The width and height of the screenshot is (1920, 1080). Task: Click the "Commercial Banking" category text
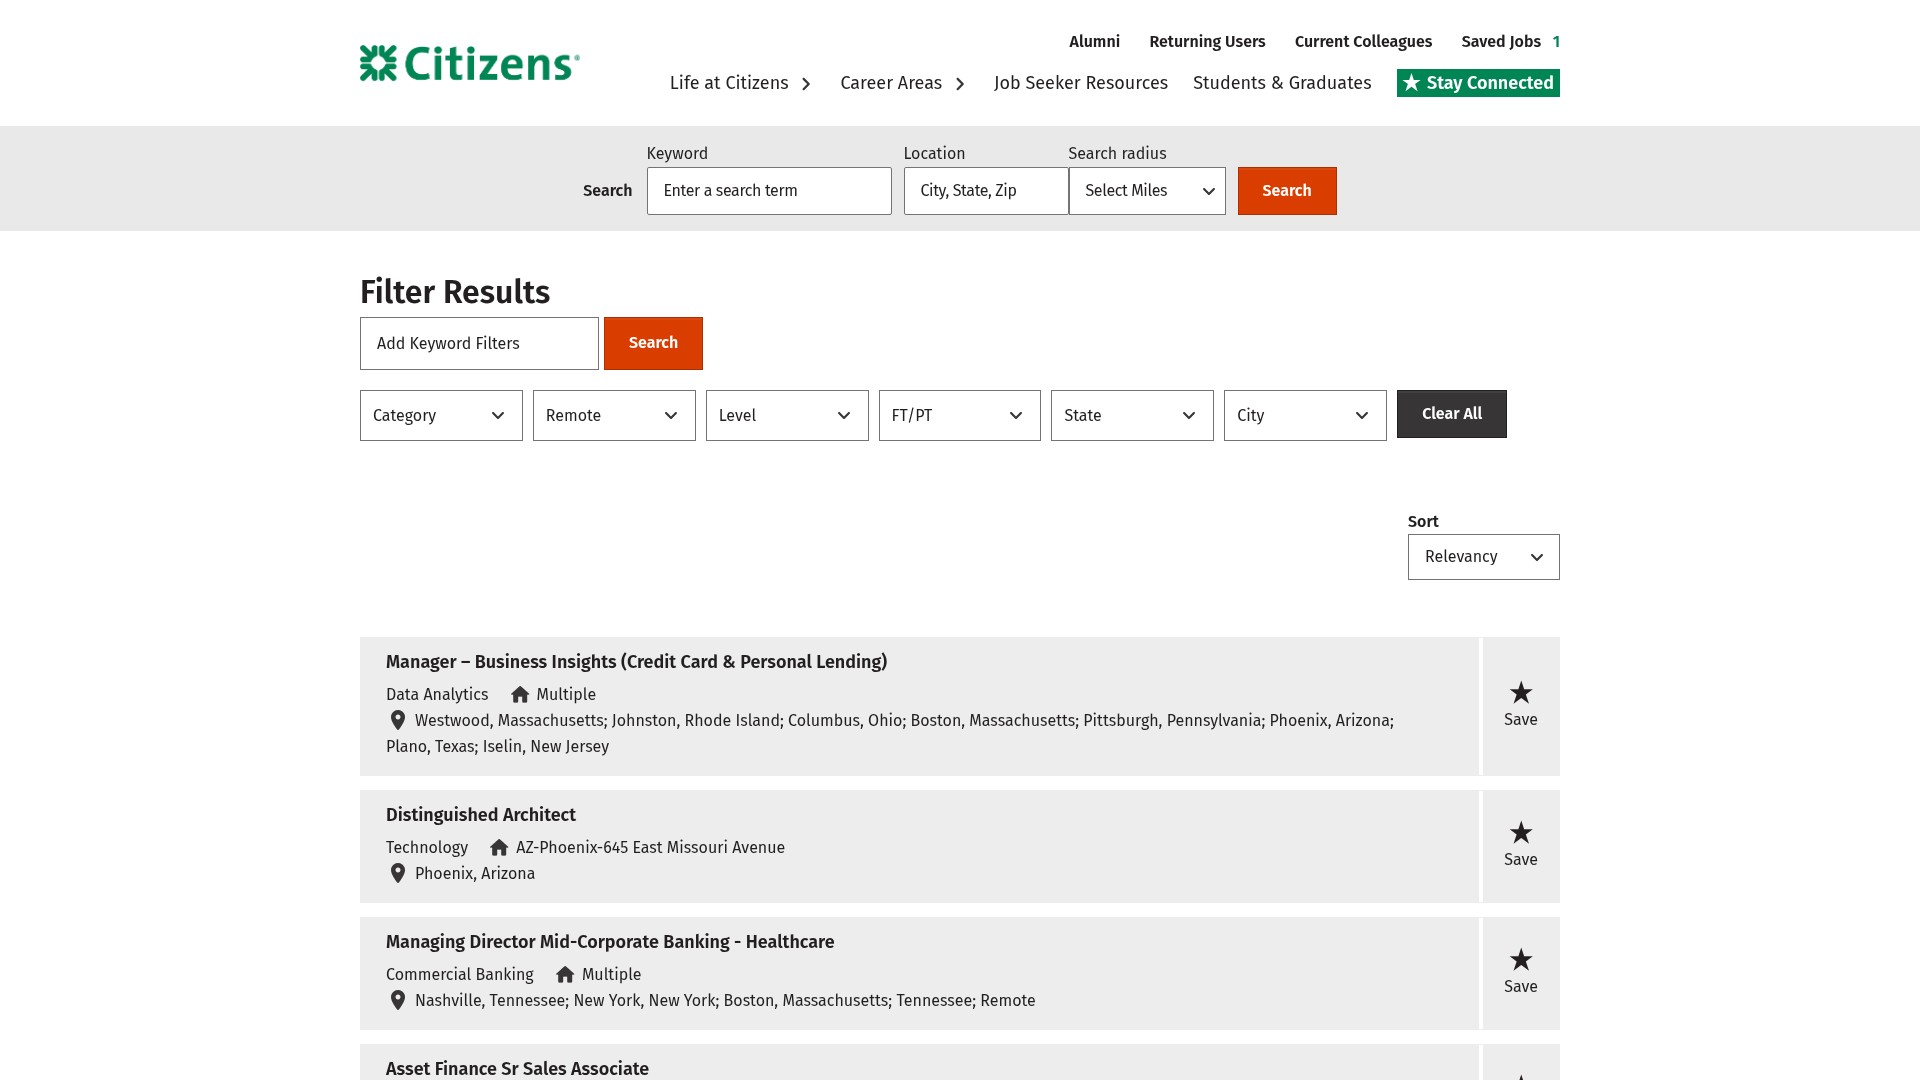coord(460,975)
